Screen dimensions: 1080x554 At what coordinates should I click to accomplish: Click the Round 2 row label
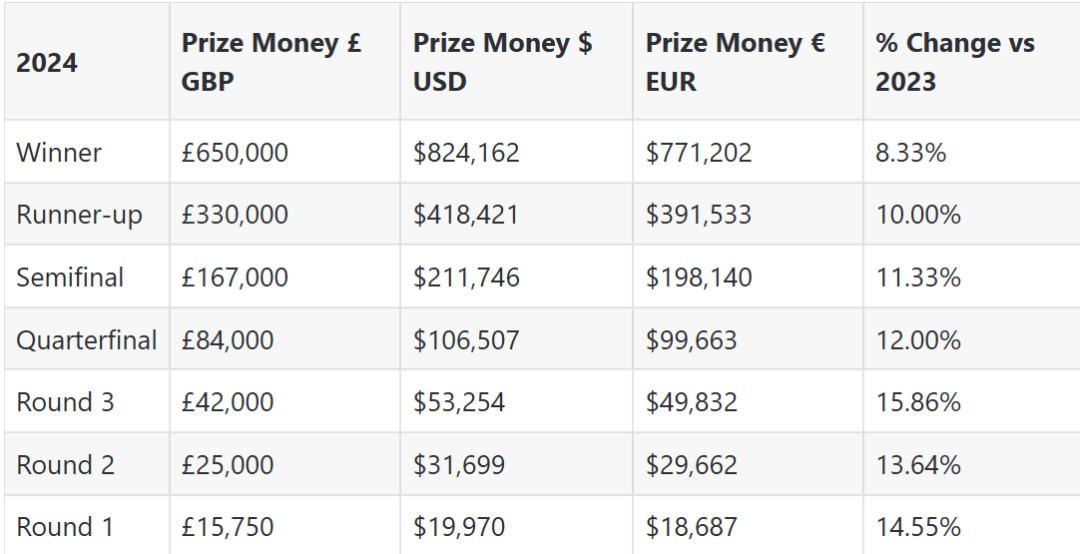pyautogui.click(x=65, y=465)
